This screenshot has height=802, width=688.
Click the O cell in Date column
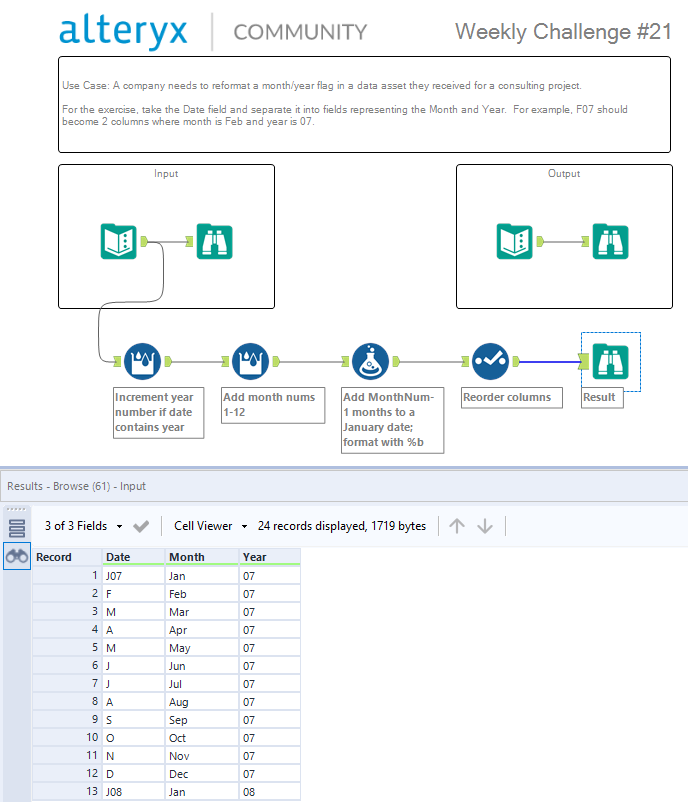point(134,738)
